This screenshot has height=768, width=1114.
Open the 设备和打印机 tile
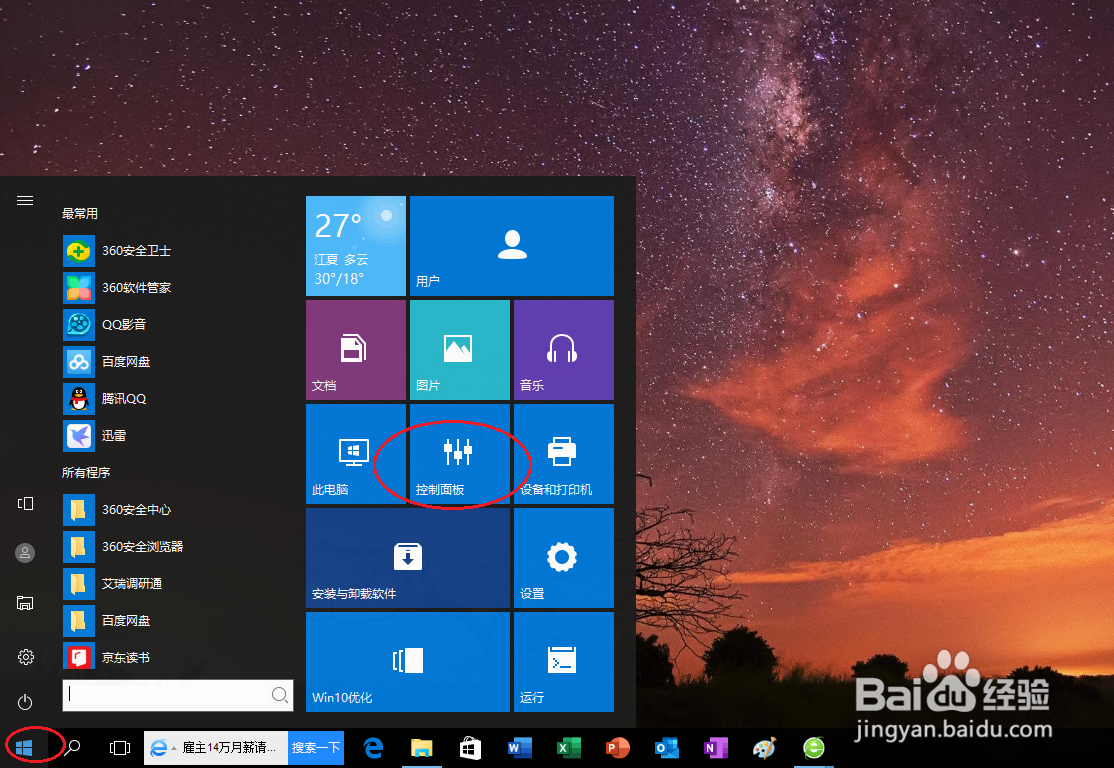click(x=563, y=454)
